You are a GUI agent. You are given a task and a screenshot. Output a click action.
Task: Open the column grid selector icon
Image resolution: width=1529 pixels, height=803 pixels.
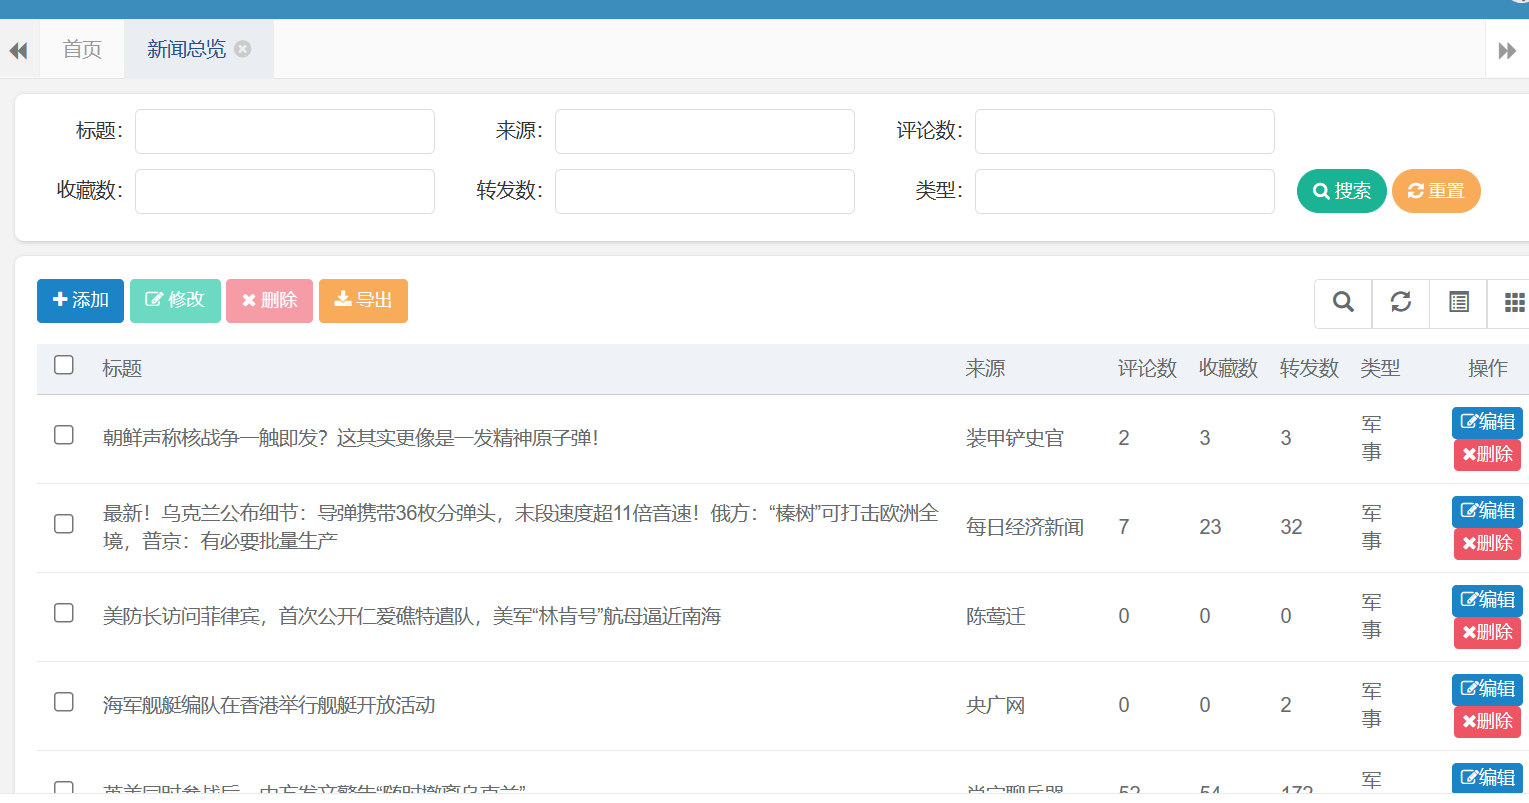pyautogui.click(x=1512, y=302)
